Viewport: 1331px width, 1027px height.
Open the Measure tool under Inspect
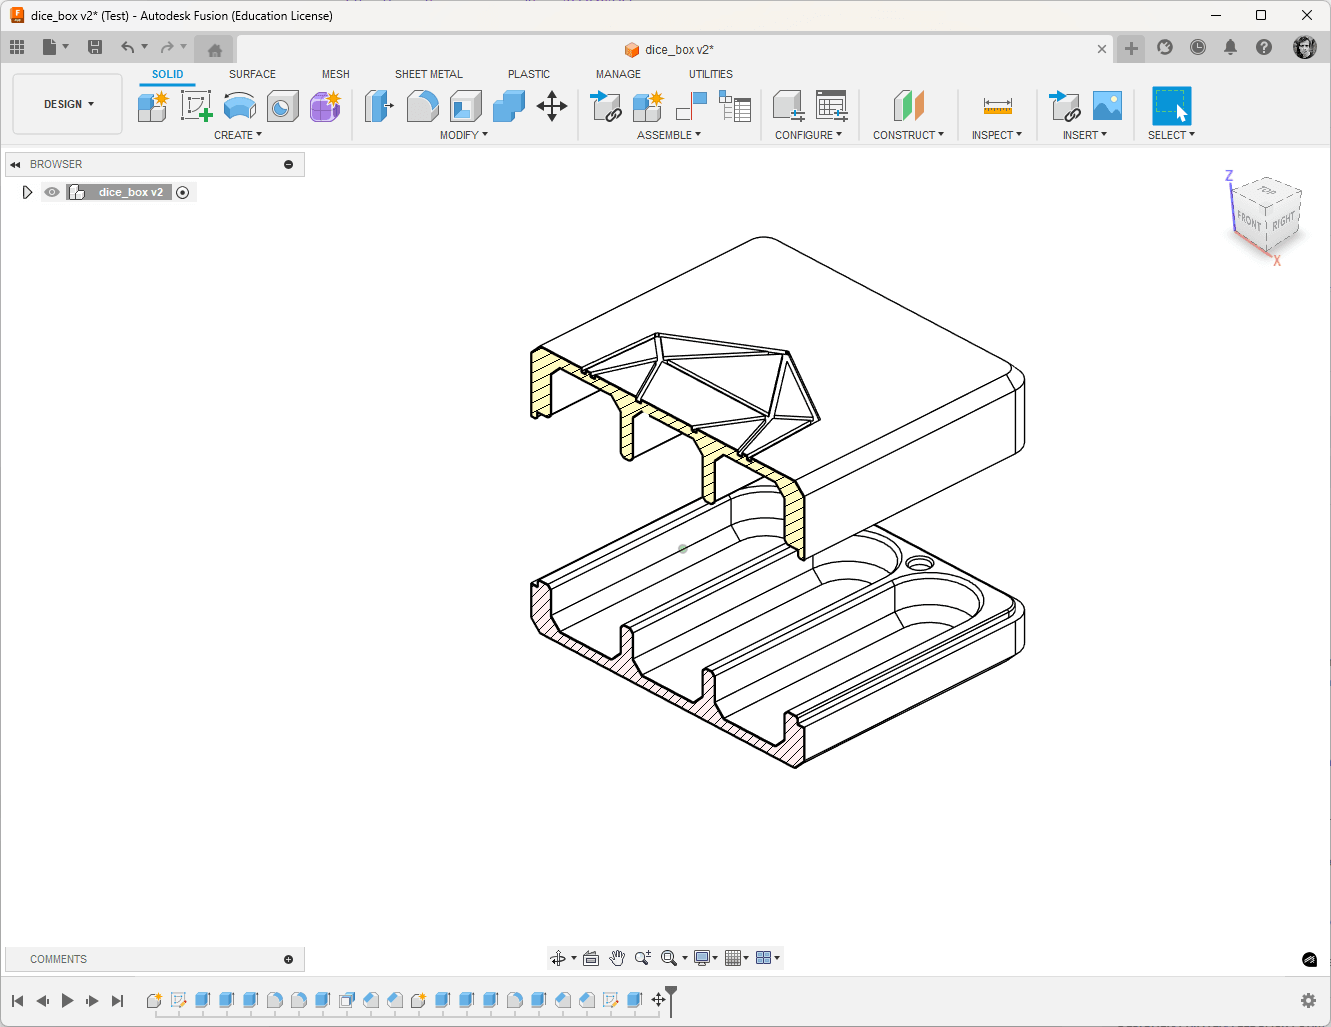point(997,105)
